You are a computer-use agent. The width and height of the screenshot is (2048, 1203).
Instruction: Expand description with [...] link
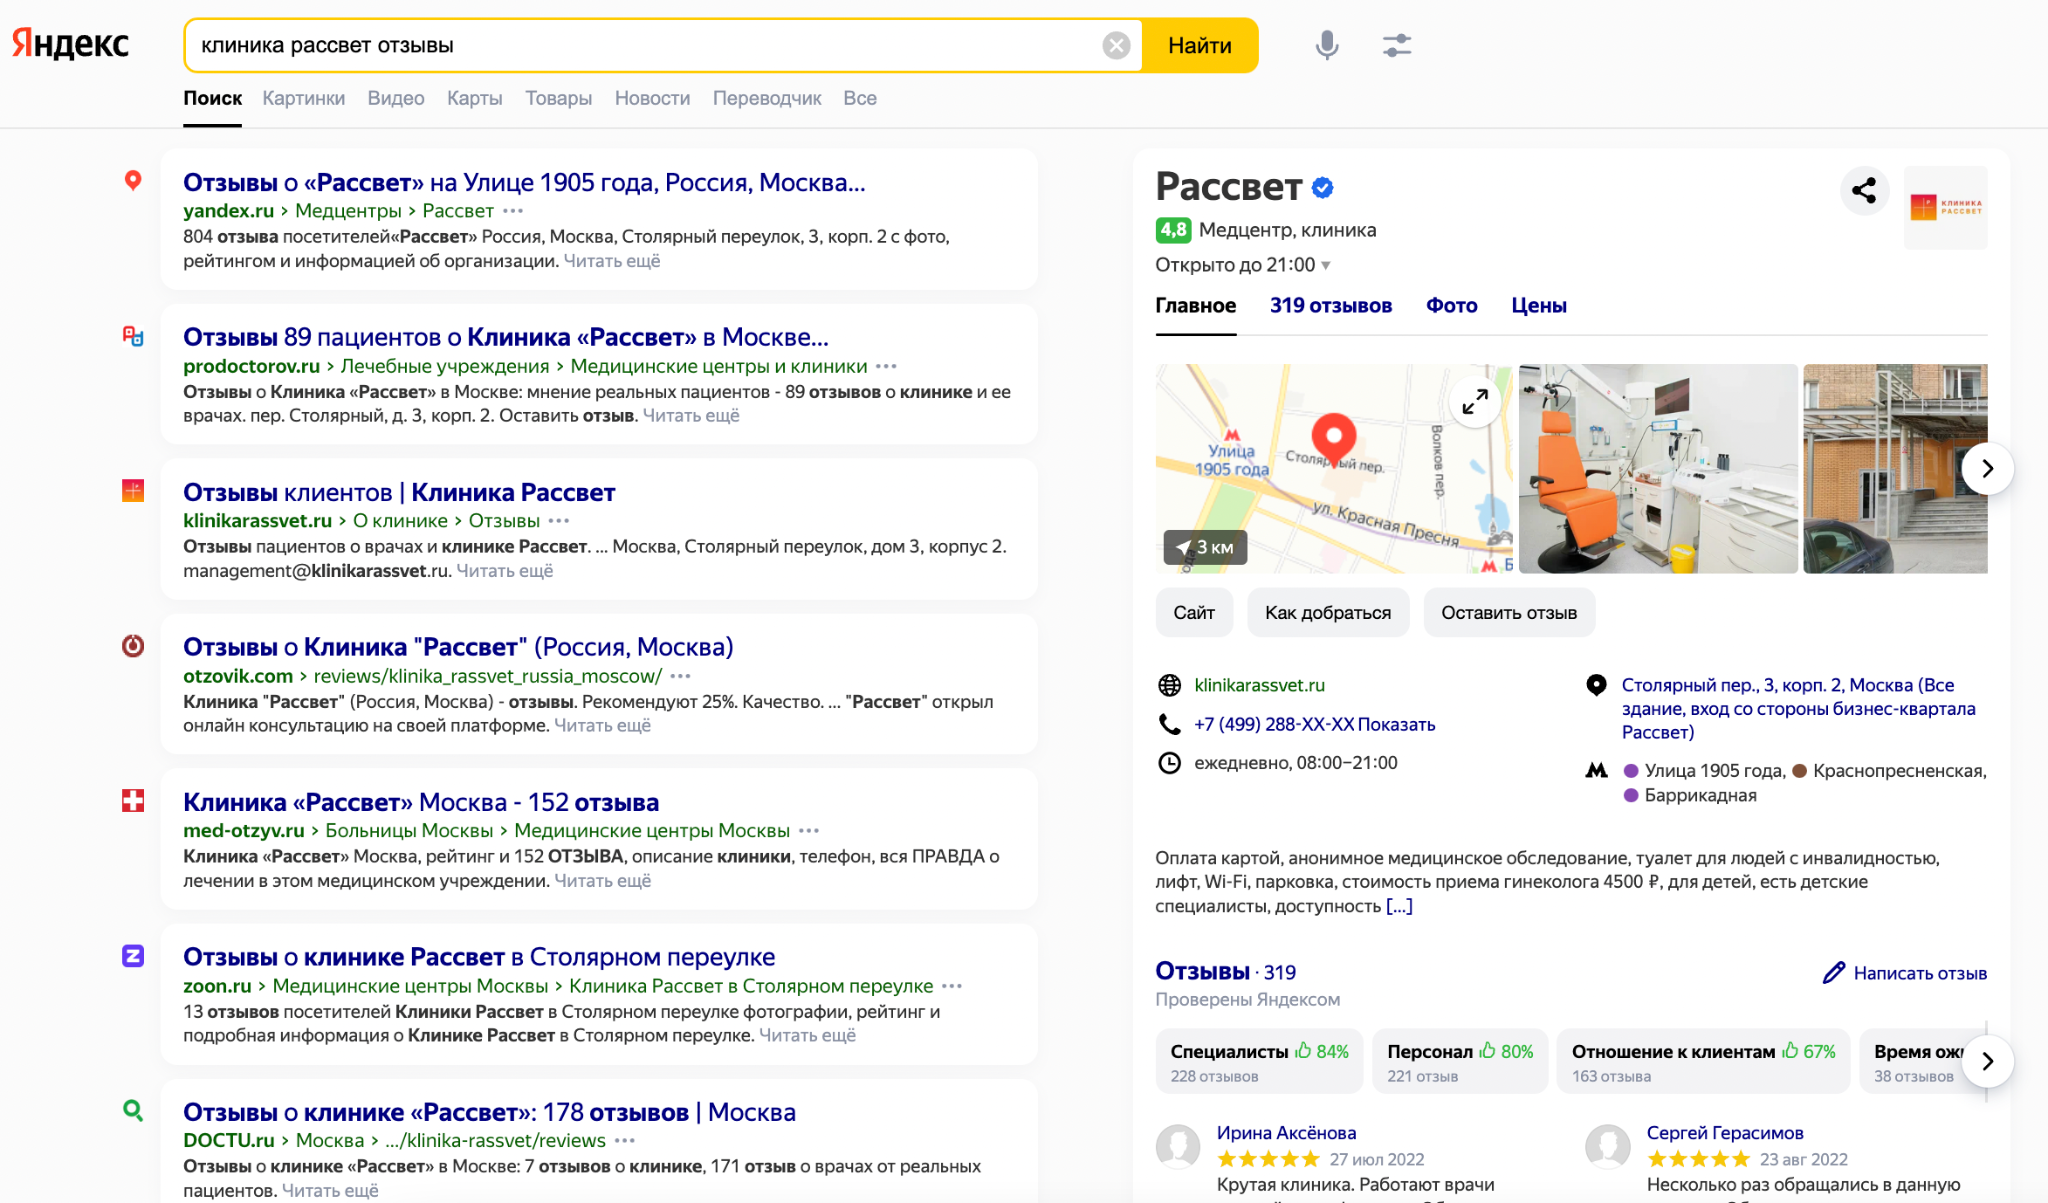coord(1399,906)
